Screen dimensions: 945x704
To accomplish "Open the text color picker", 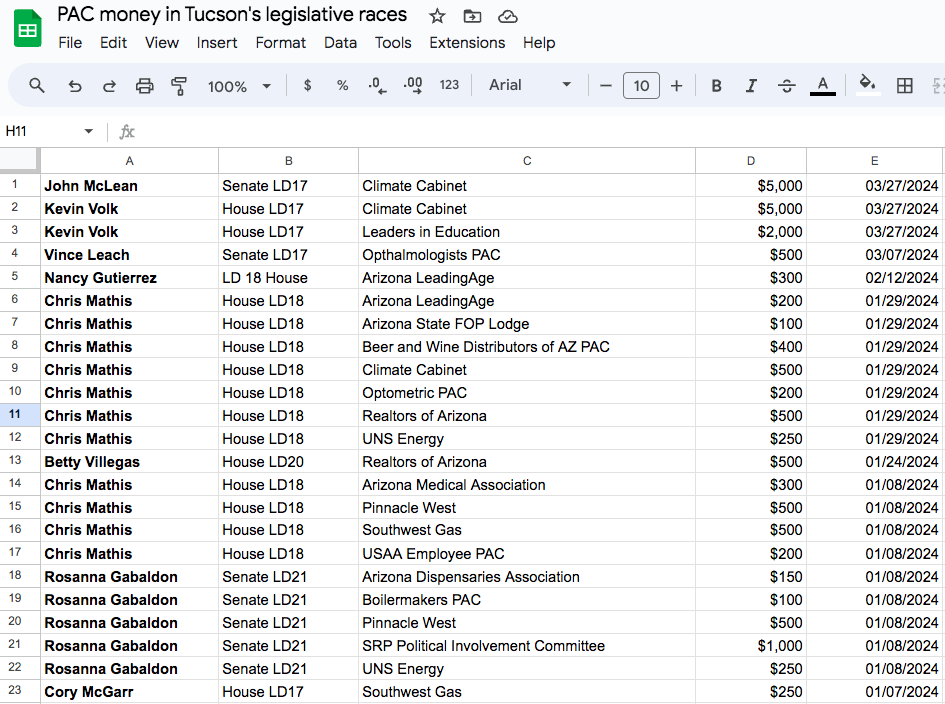I will point(823,86).
